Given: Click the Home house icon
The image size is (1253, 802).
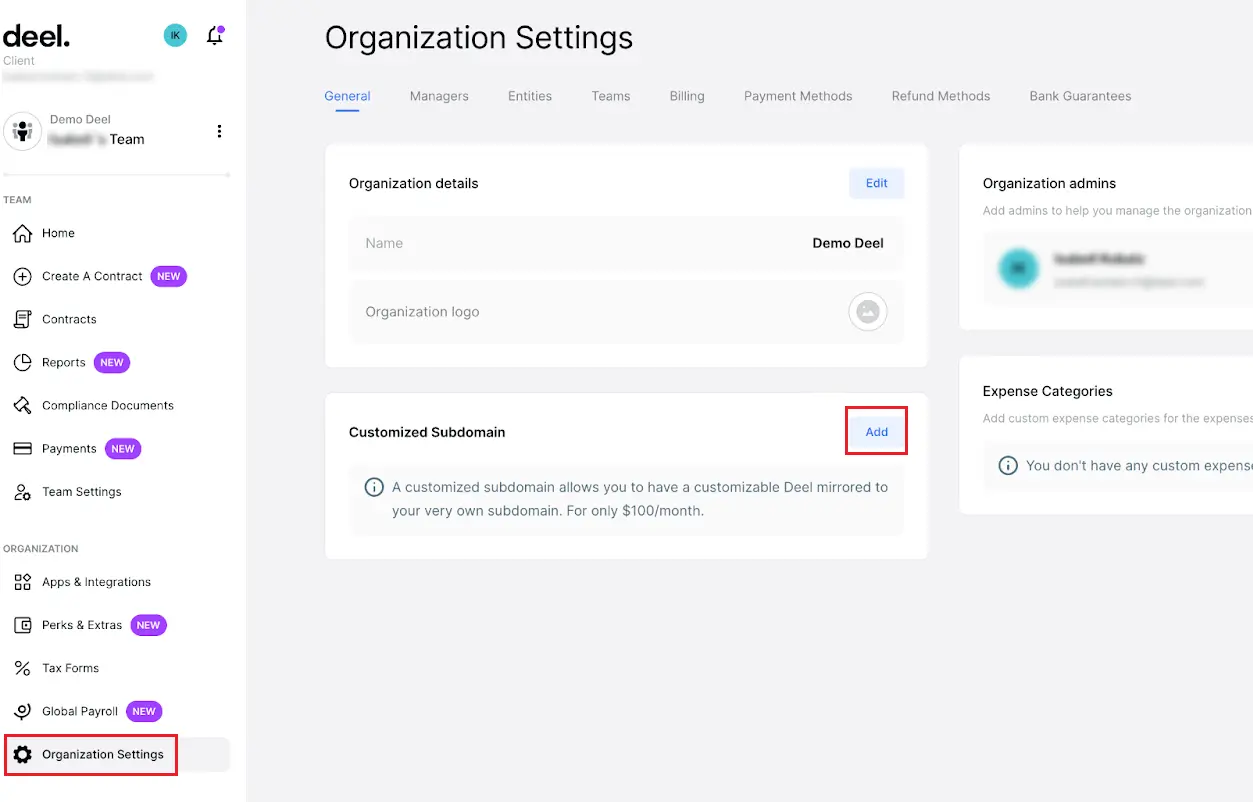Looking at the screenshot, I should 22,233.
